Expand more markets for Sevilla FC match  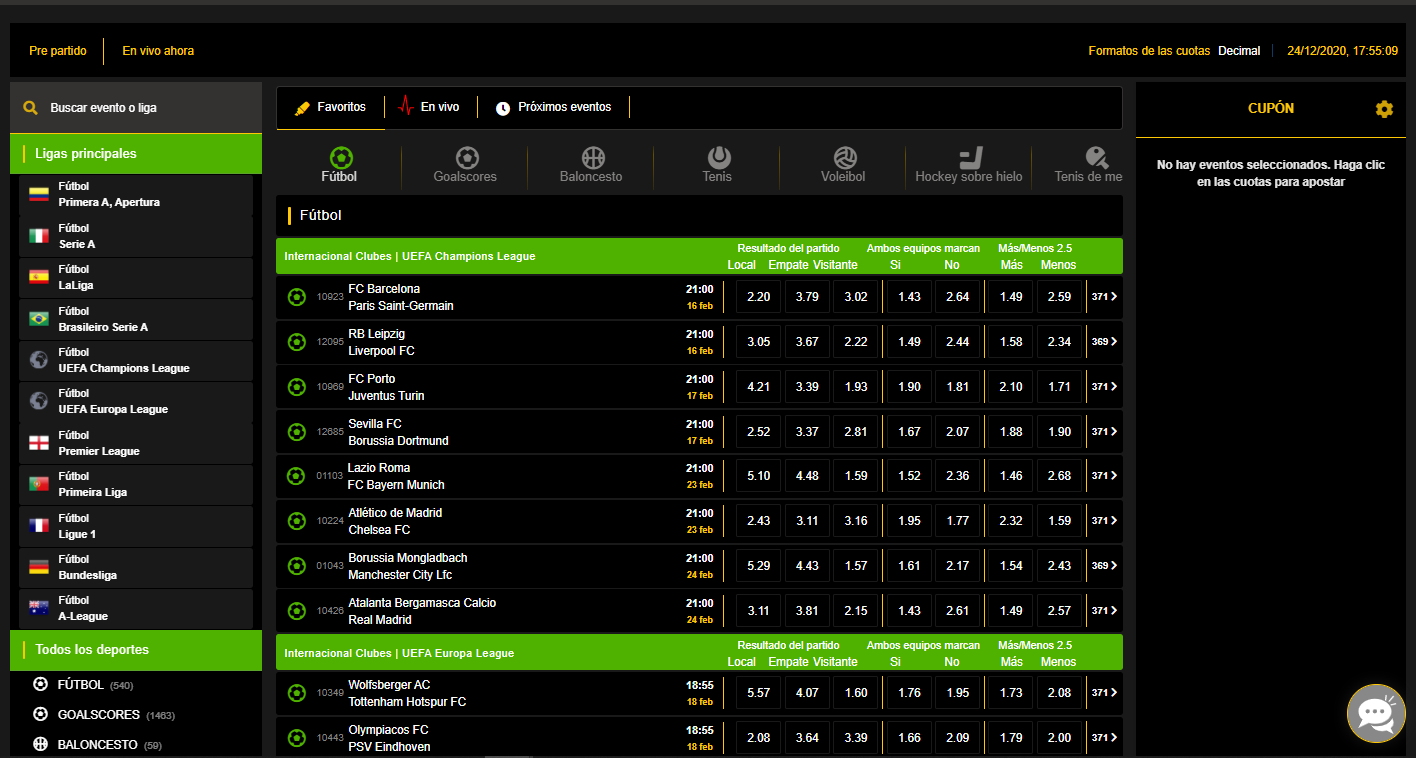pyautogui.click(x=1104, y=432)
